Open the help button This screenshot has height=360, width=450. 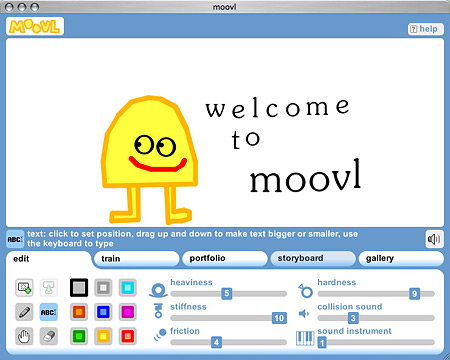pos(425,29)
